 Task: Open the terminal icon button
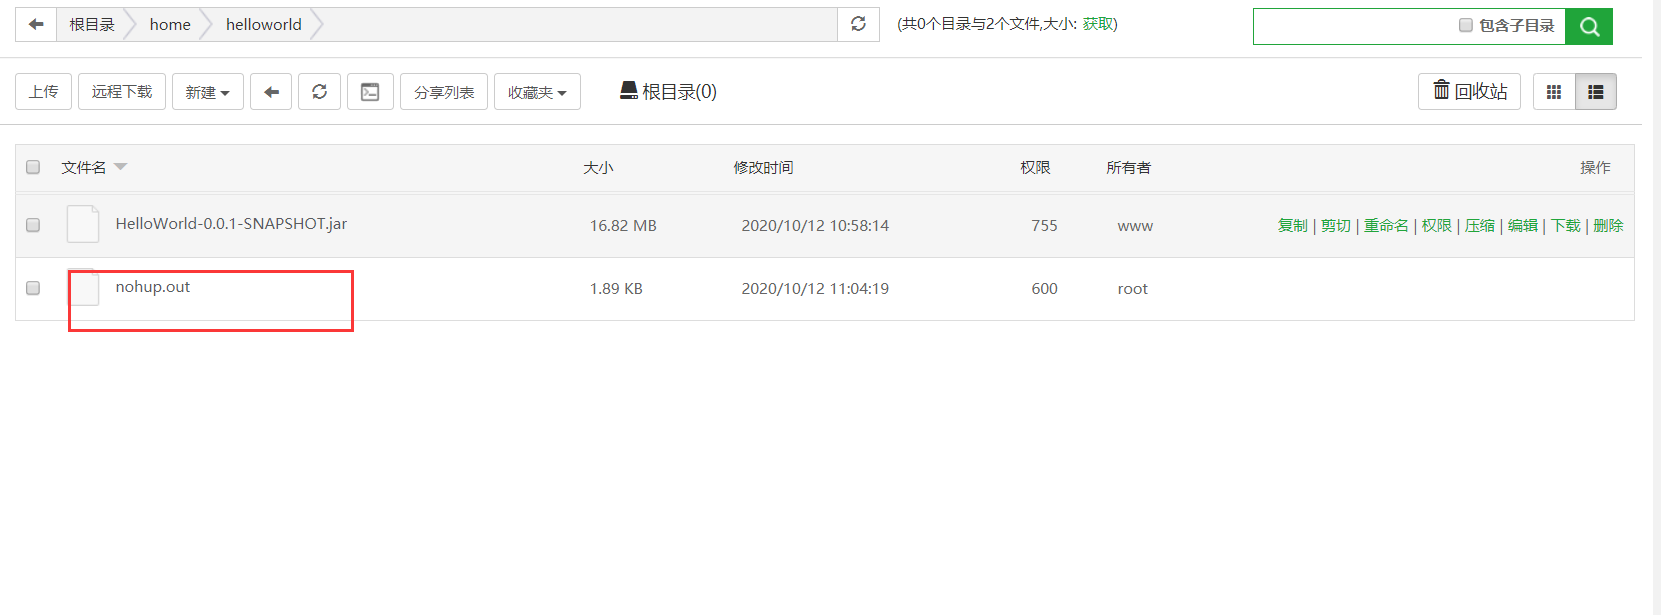[370, 92]
